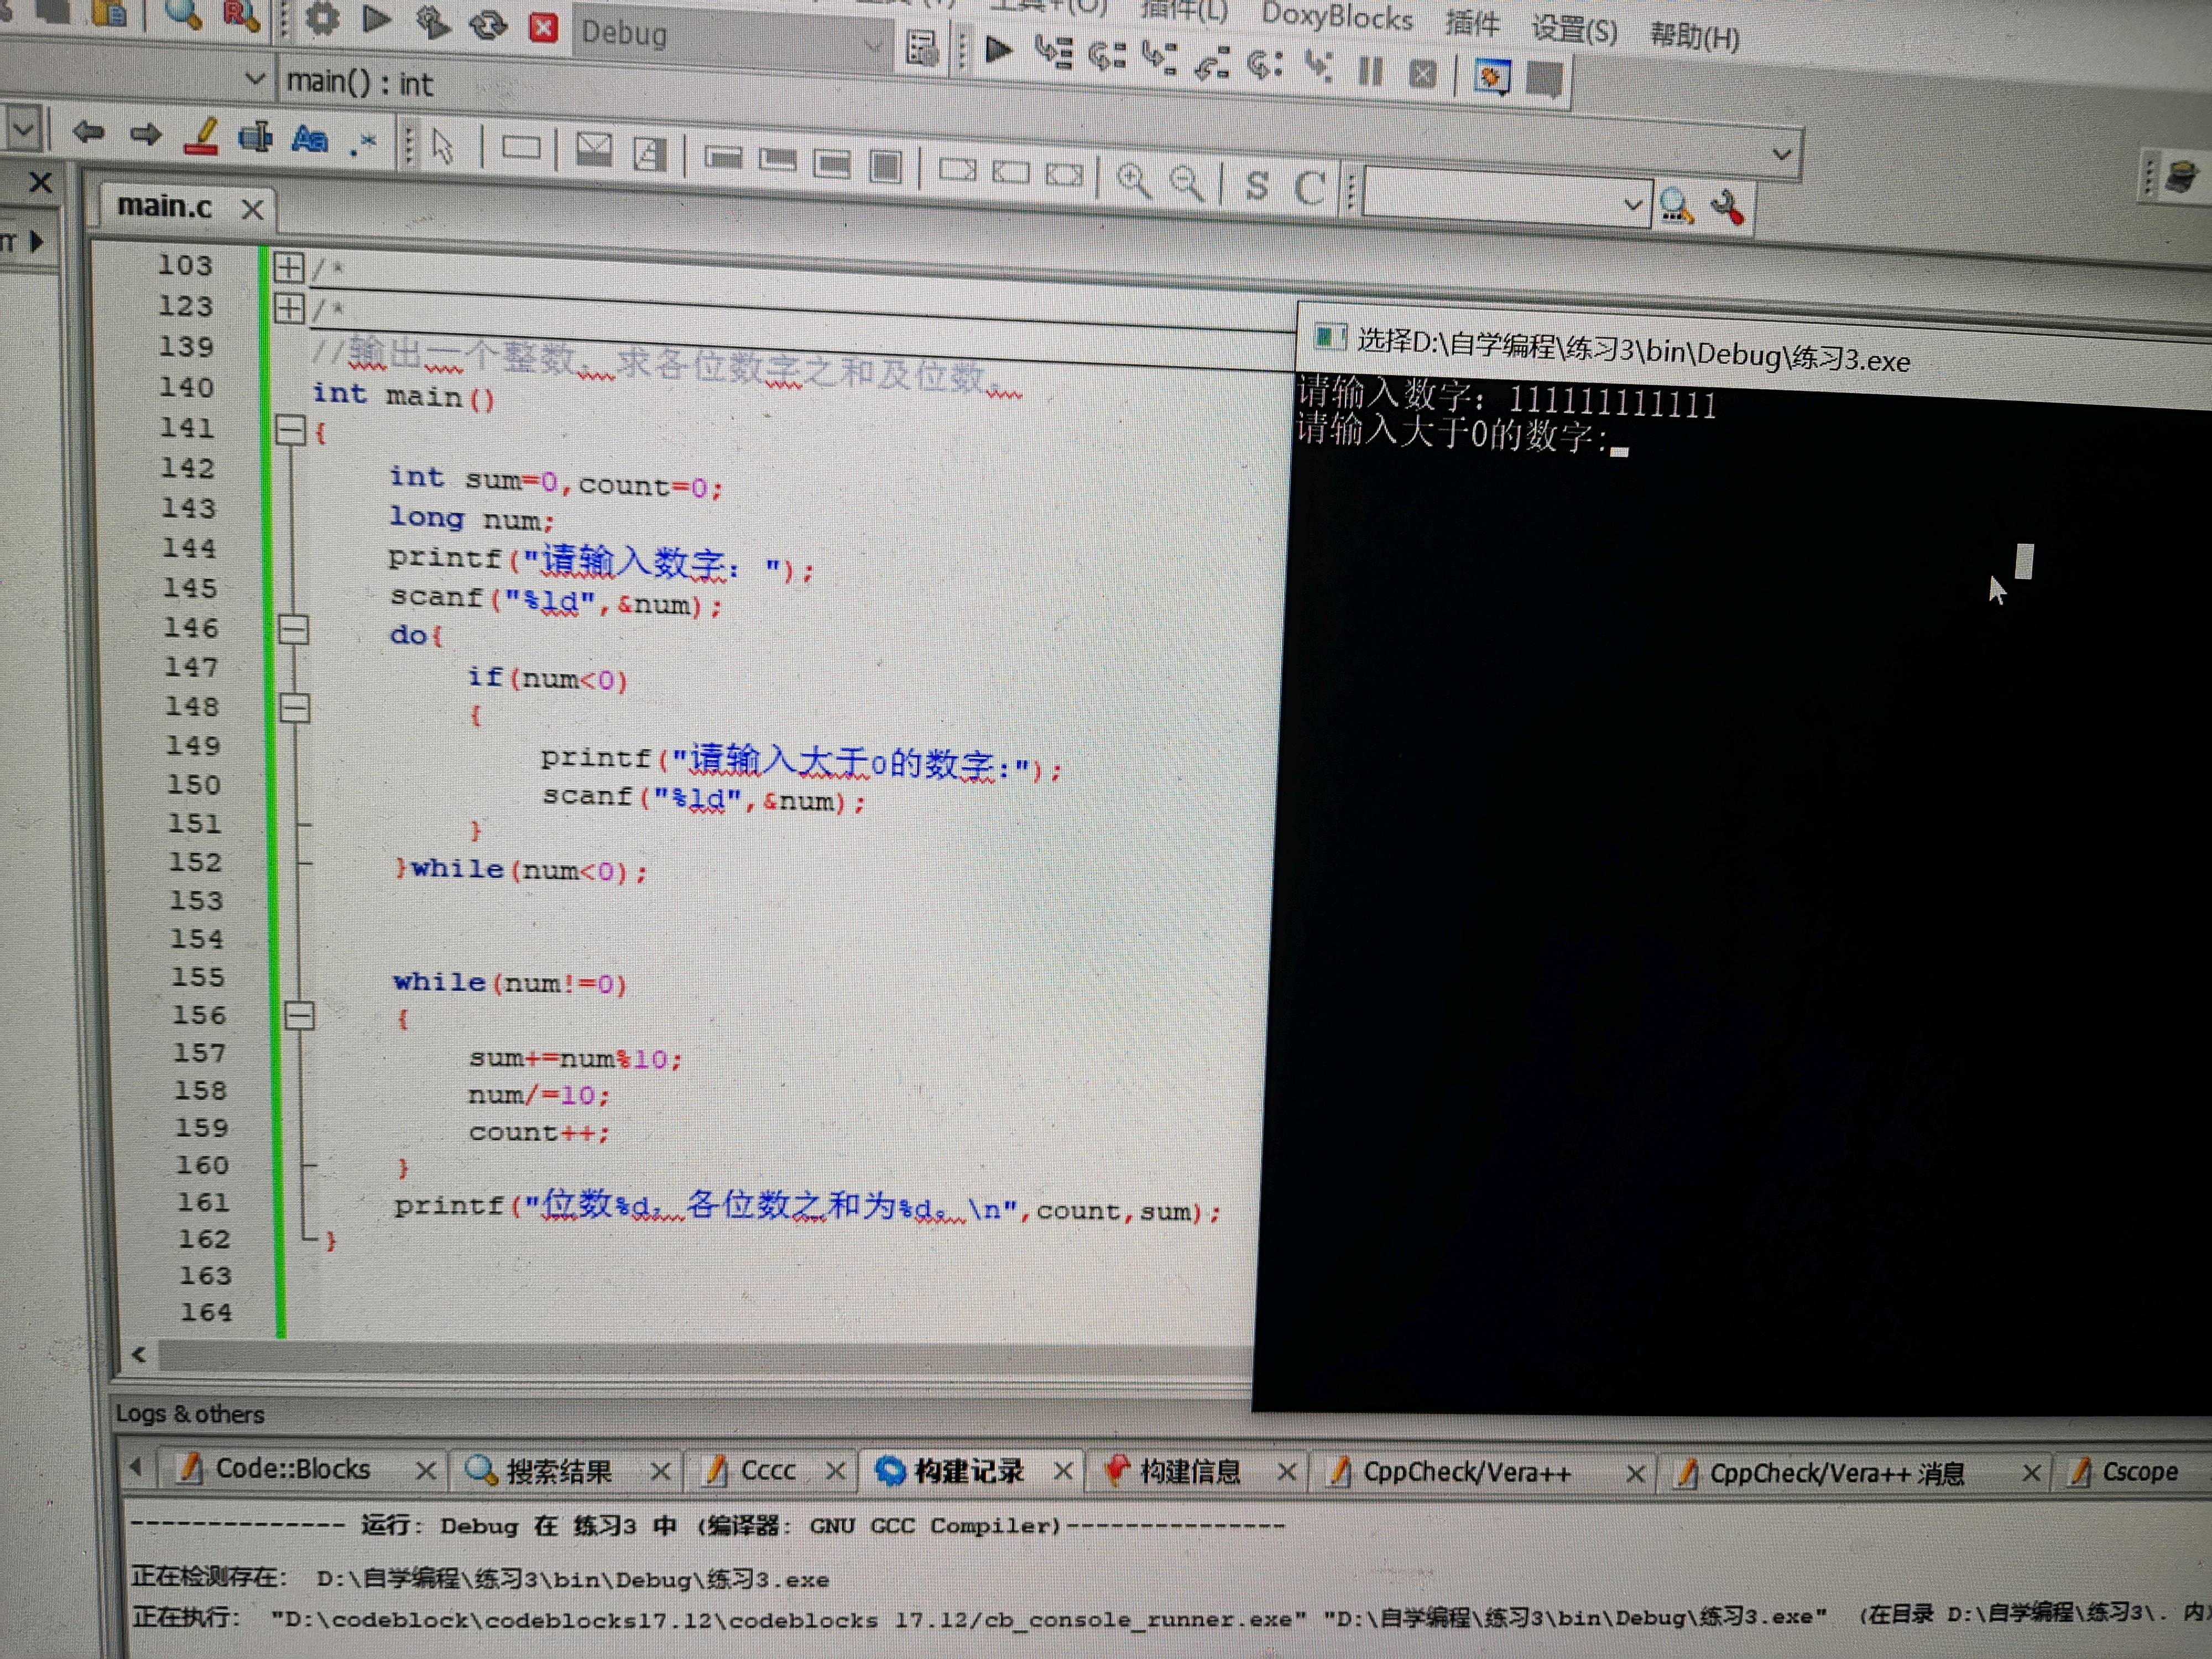The image size is (2212, 1659).
Task: Select the arrow pointer tool
Action: tap(442, 145)
